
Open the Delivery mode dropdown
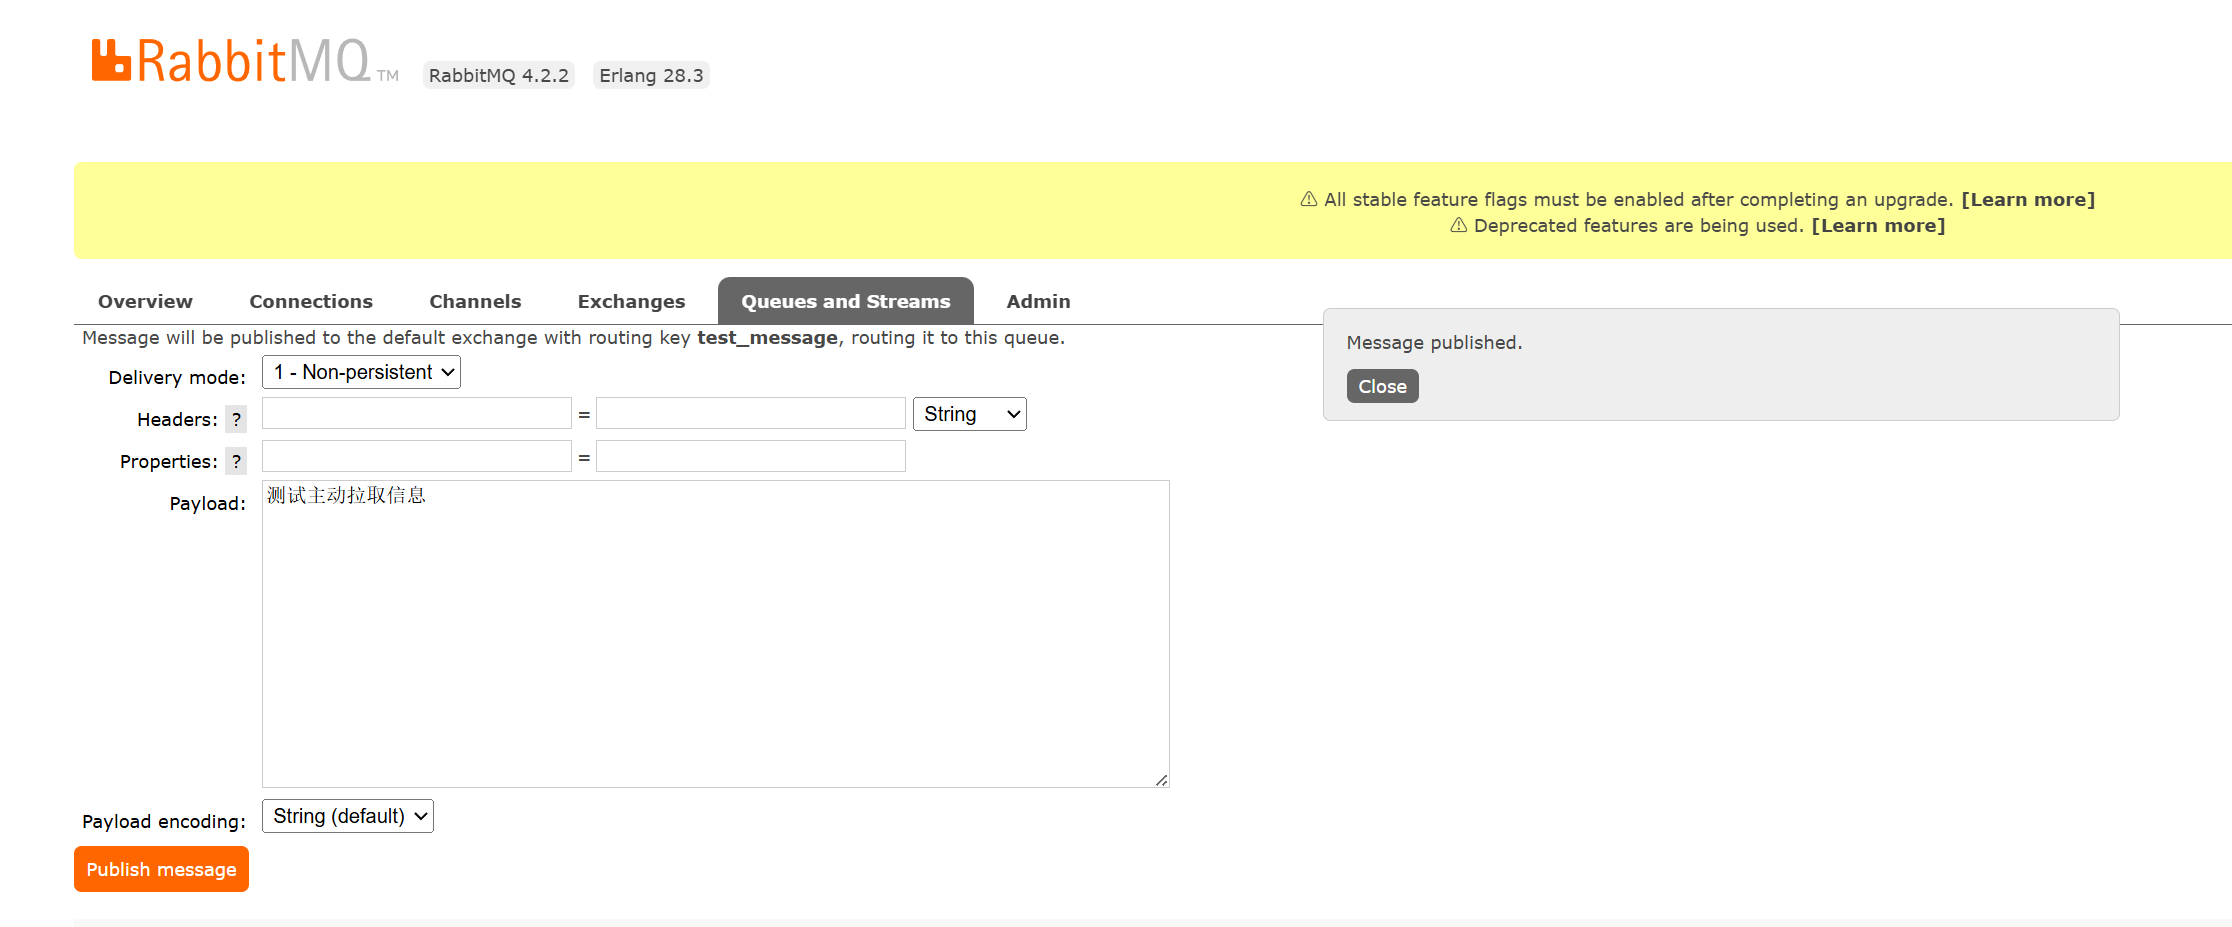(361, 372)
